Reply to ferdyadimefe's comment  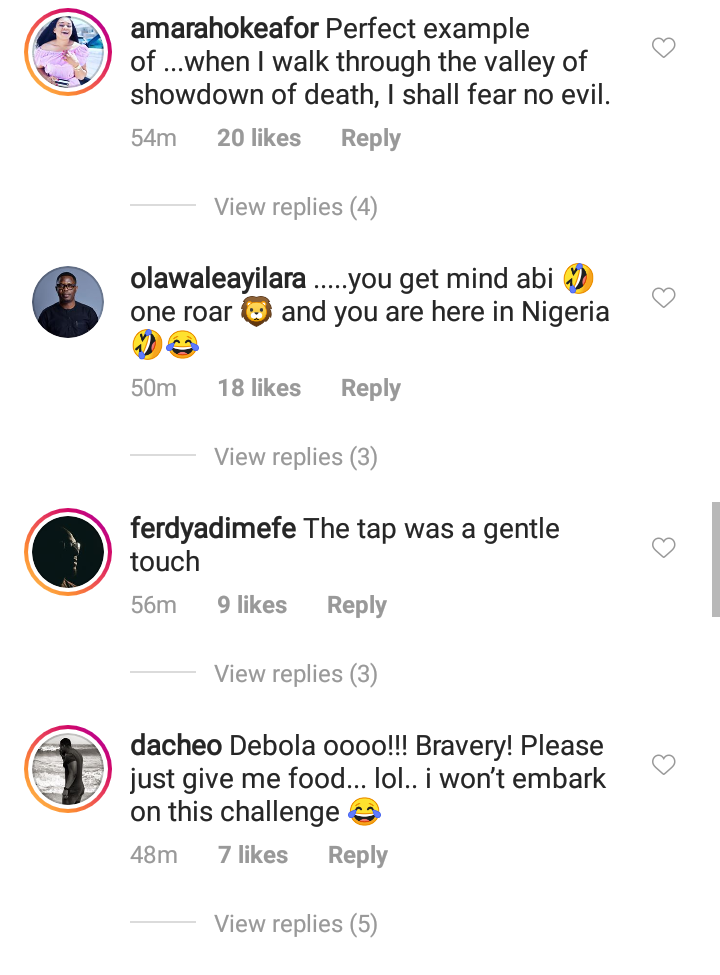click(356, 606)
